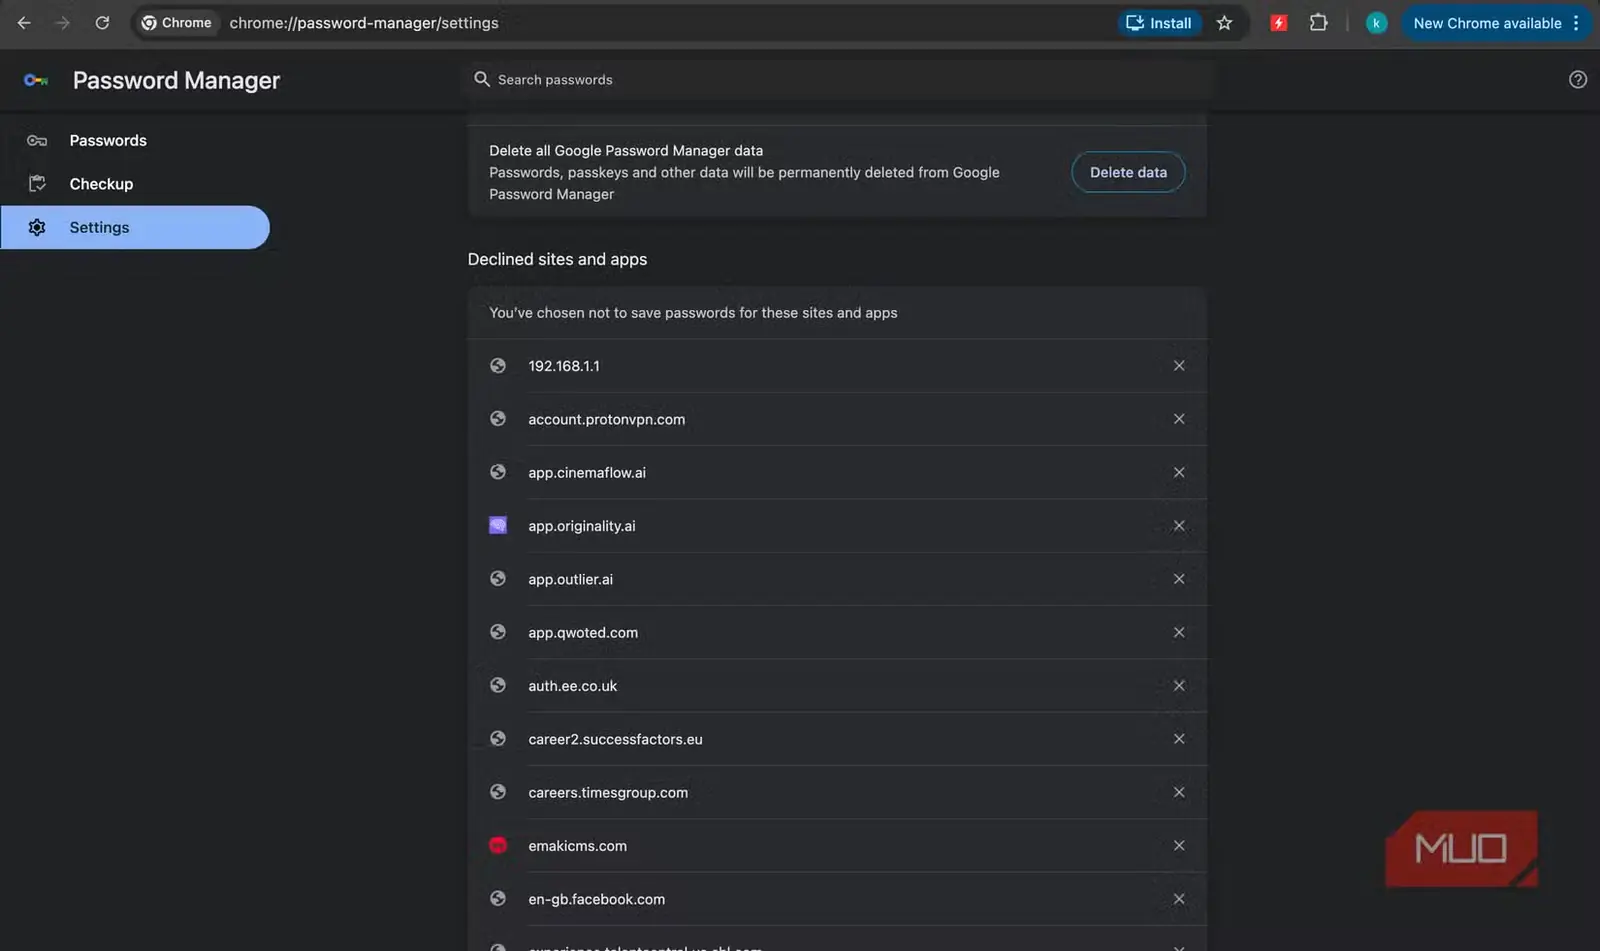Remove app.cinemaflow.ai from declined list
1600x951 pixels.
tap(1179, 473)
